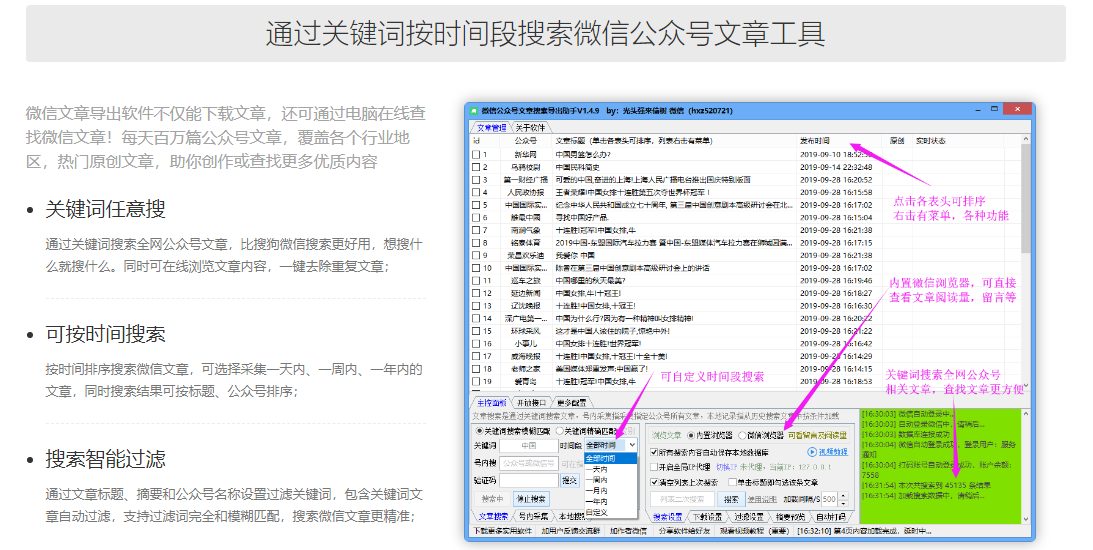This screenshot has height=550, width=1093.
Task: Click the app icon in the title bar
Action: tap(474, 110)
